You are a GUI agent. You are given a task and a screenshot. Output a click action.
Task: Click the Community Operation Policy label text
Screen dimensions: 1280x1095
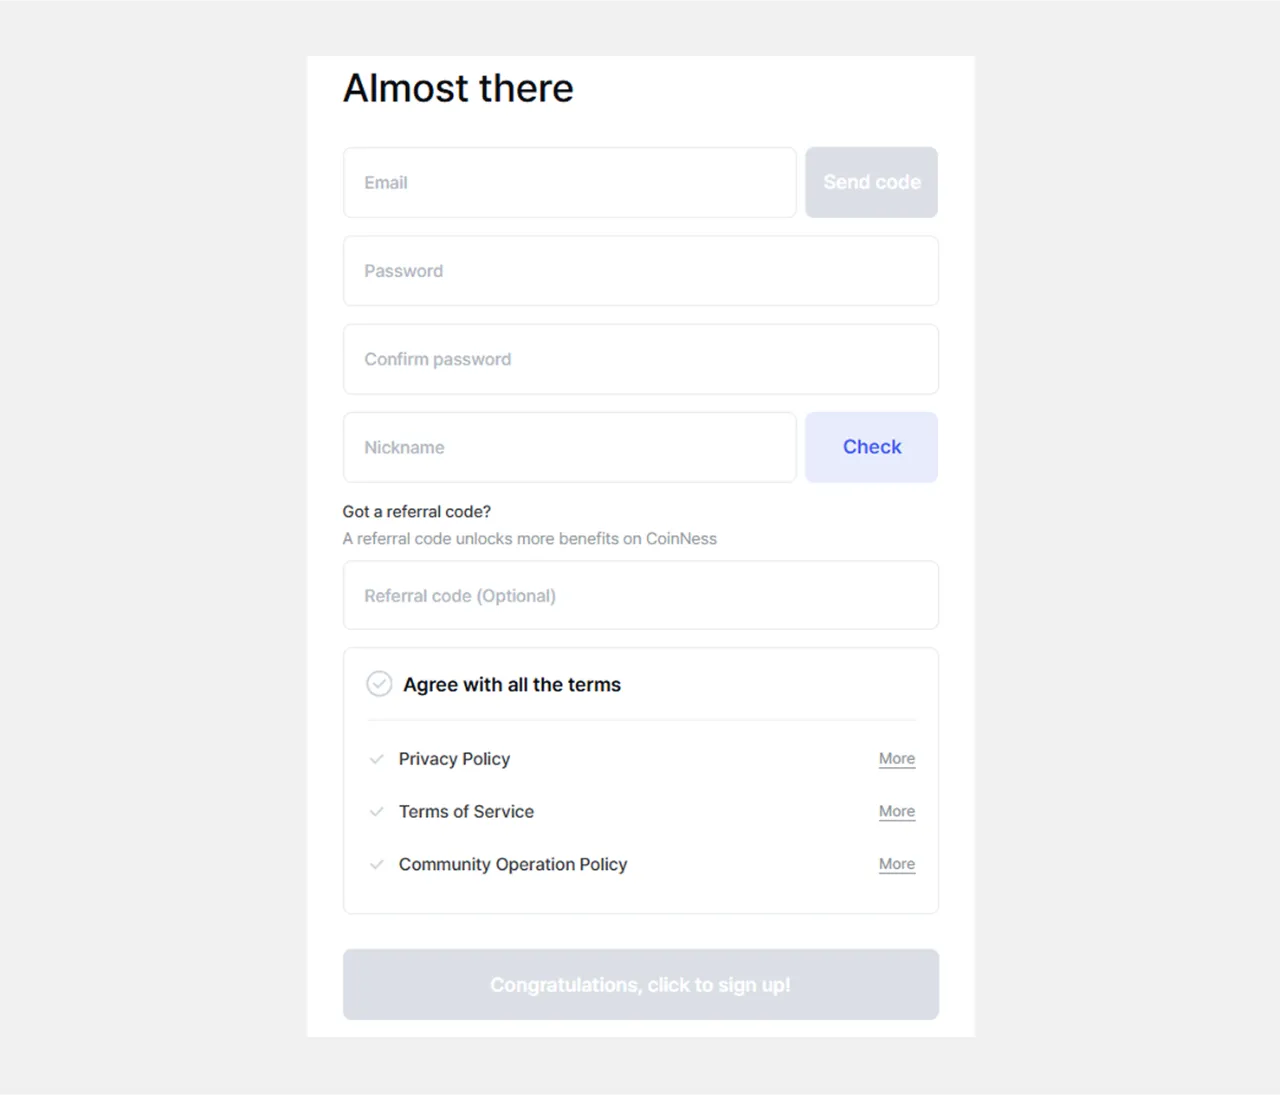[x=513, y=864]
